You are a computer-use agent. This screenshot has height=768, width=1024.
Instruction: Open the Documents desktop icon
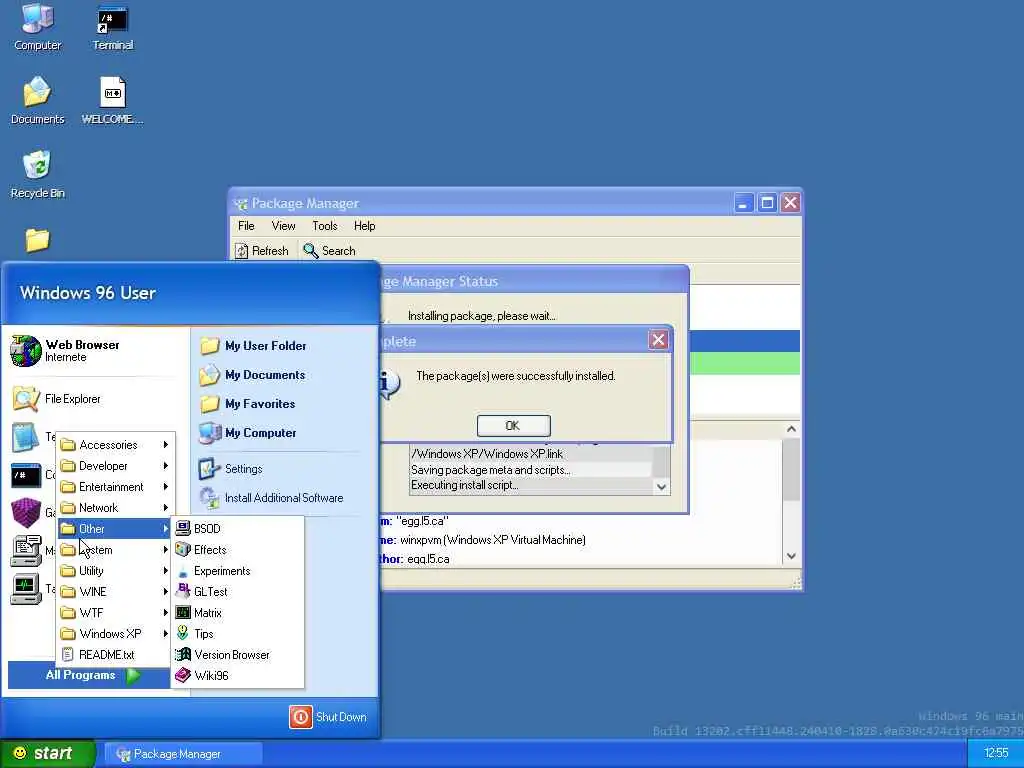[x=37, y=100]
